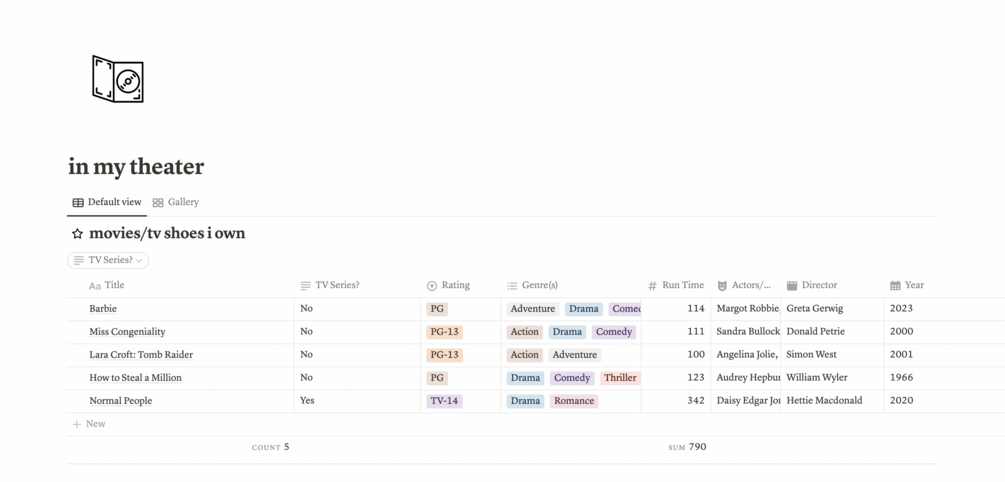Image resolution: width=1005 pixels, height=482 pixels.
Task: Click the Run Time hash icon
Action: [652, 286]
